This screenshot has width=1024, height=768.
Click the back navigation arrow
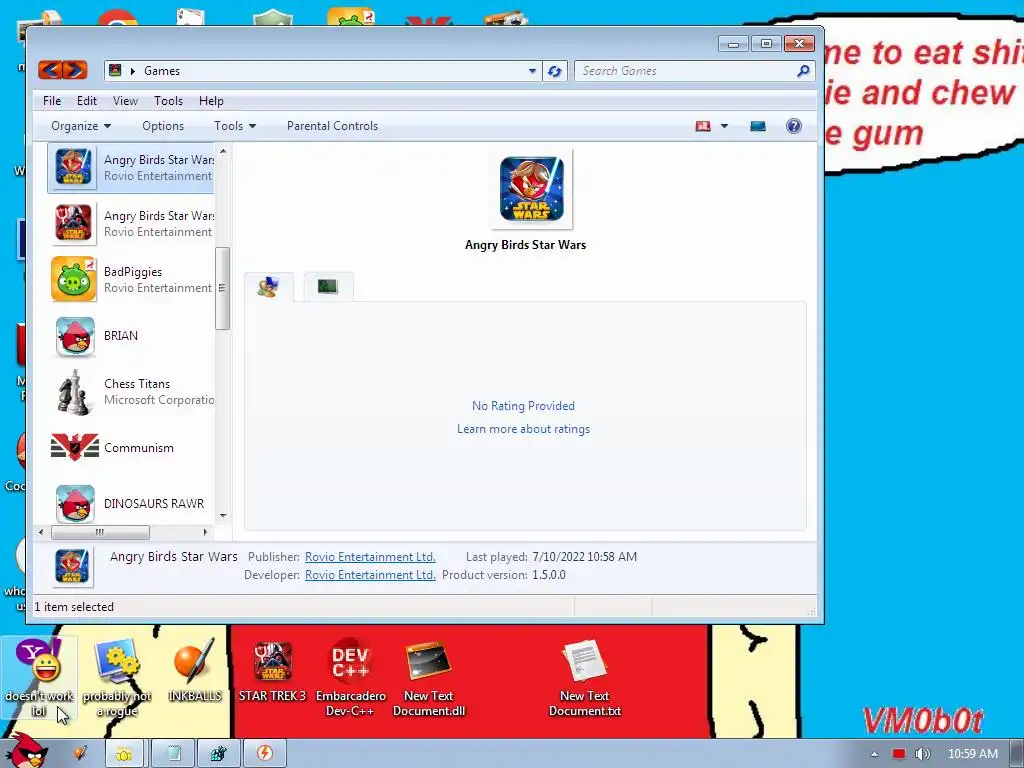coord(50,69)
